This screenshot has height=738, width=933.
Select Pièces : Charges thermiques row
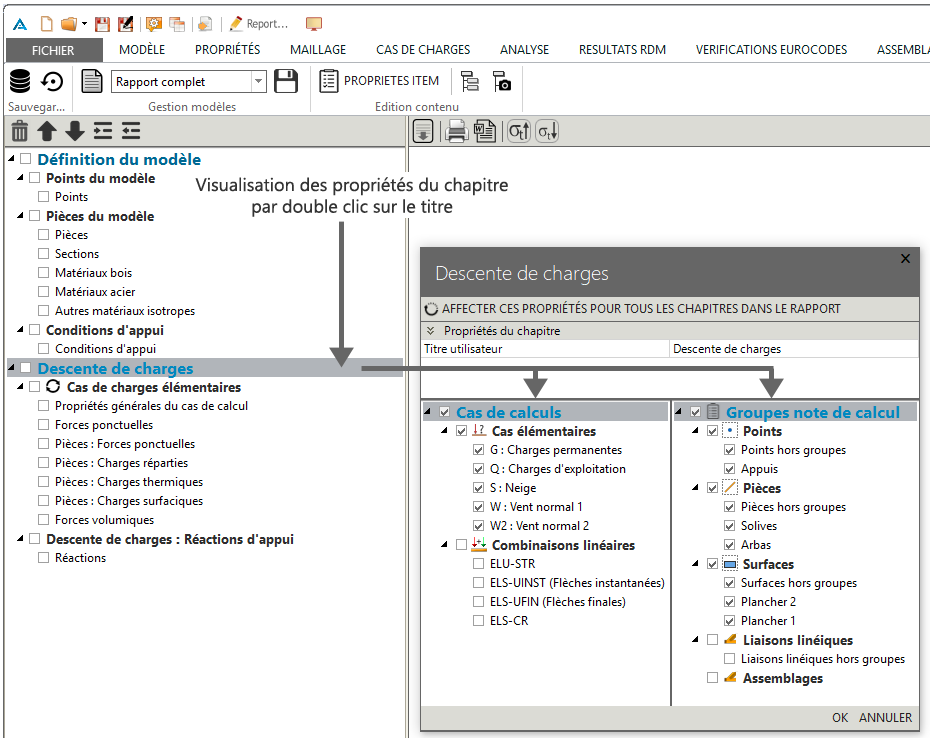pyautogui.click(x=129, y=481)
